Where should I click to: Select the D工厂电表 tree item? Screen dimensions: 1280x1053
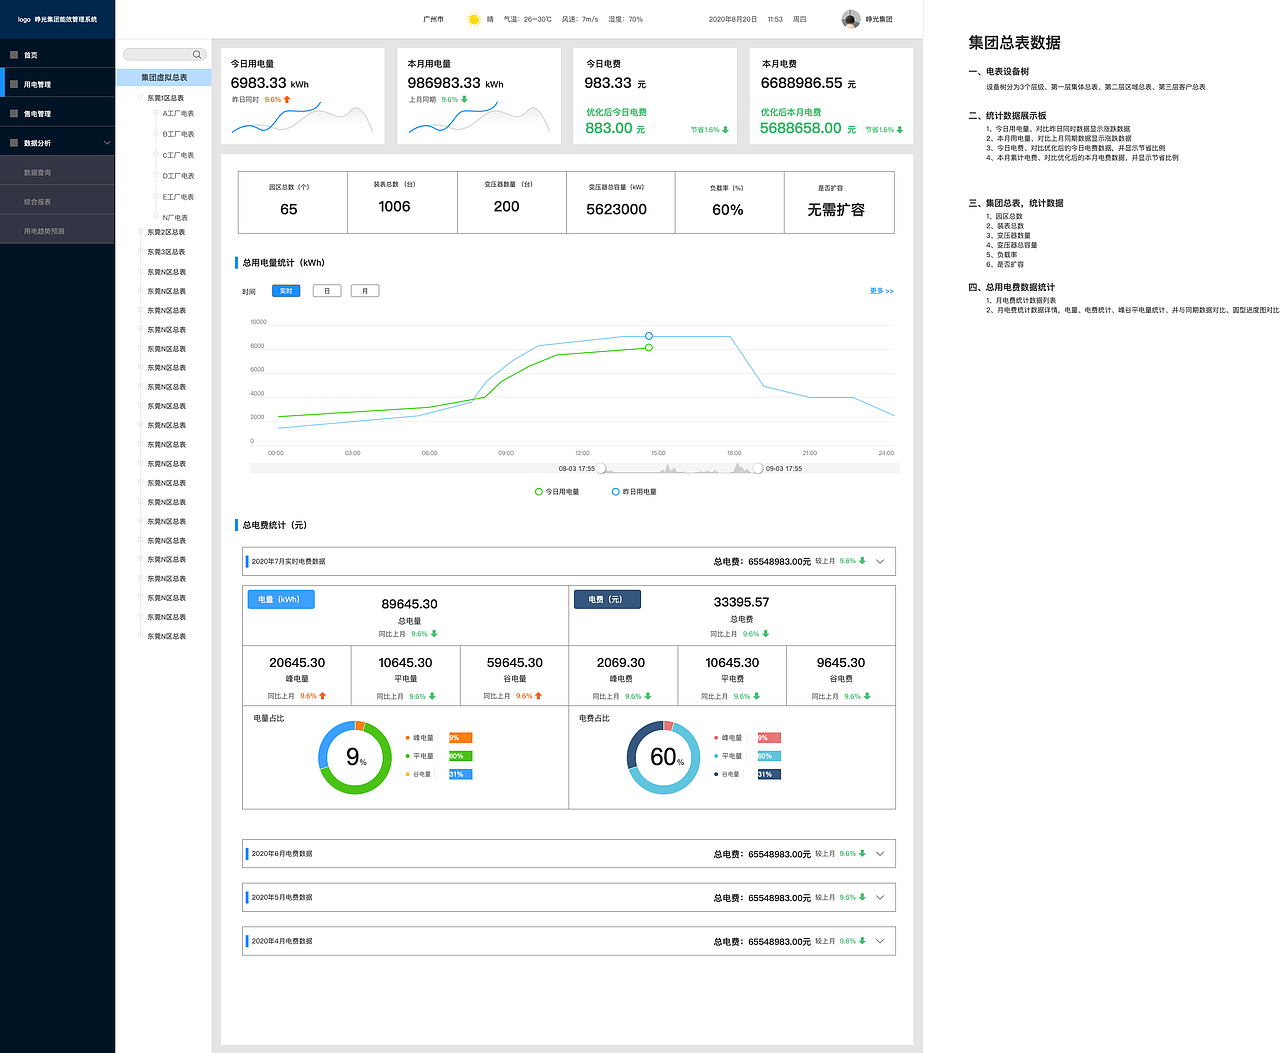[178, 176]
